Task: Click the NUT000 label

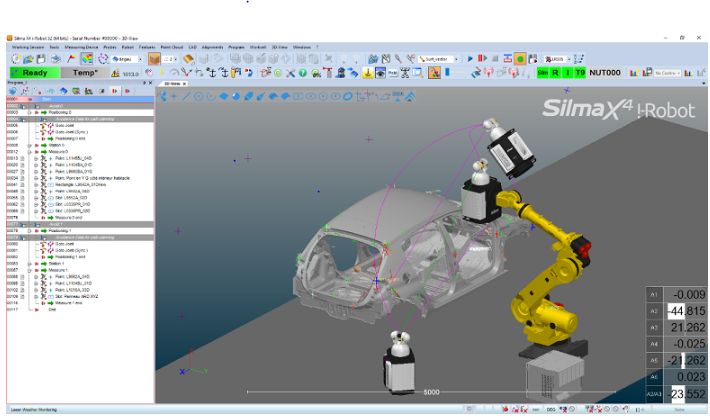Action: click(x=604, y=72)
